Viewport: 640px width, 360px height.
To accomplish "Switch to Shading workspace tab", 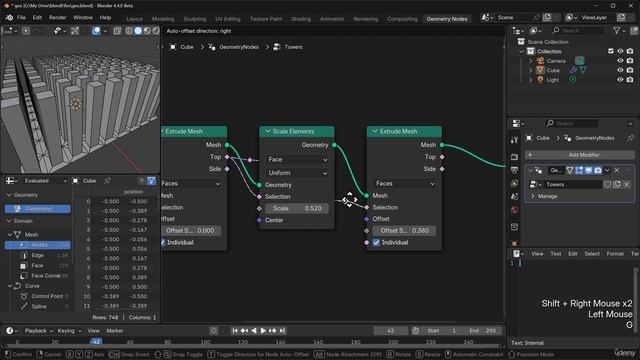I will (x=301, y=19).
